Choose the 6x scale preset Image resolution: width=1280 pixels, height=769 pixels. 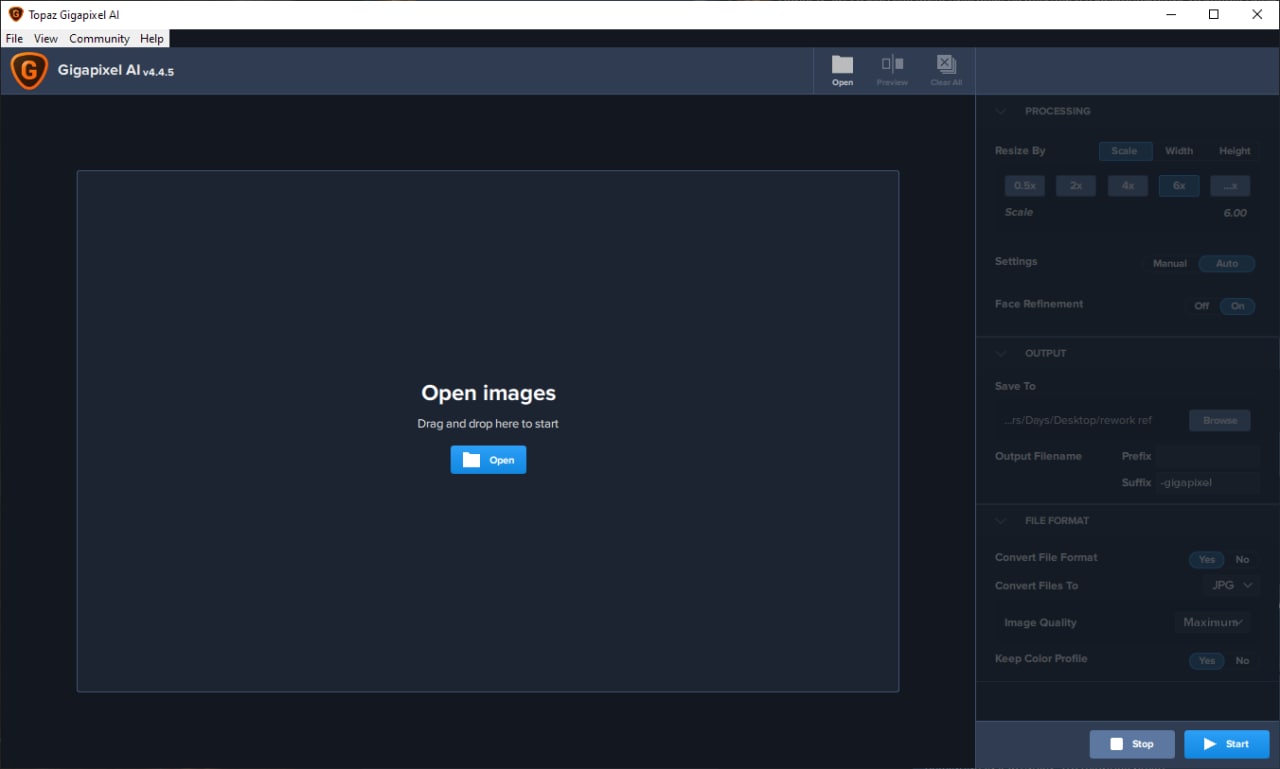[1179, 186]
